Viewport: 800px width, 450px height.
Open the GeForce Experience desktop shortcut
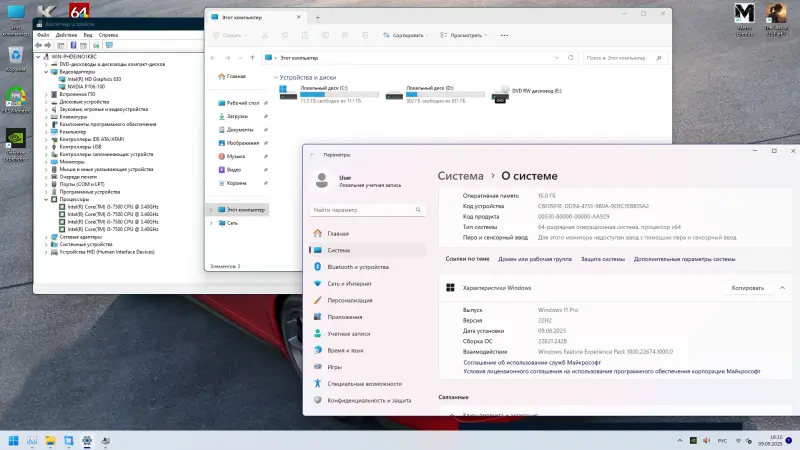(16, 145)
